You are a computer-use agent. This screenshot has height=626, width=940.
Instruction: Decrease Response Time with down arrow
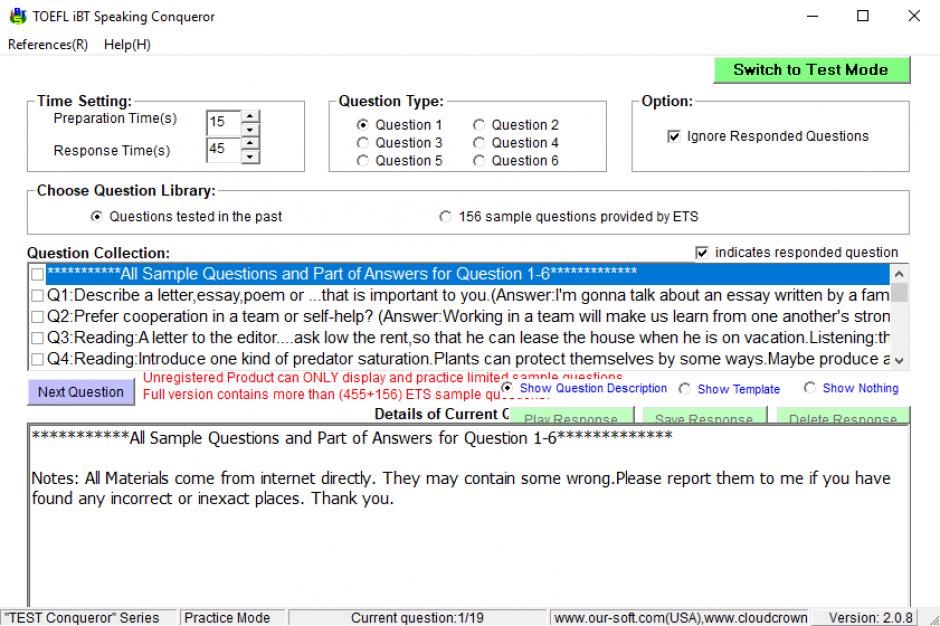click(250, 156)
